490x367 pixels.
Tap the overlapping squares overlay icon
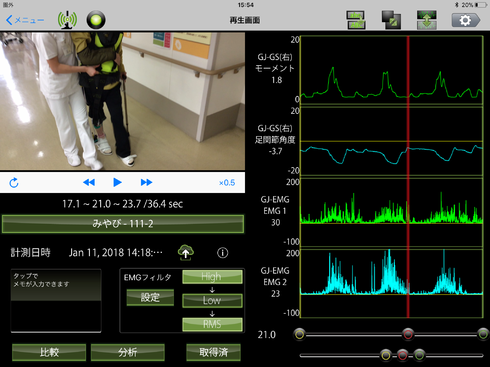[391, 20]
